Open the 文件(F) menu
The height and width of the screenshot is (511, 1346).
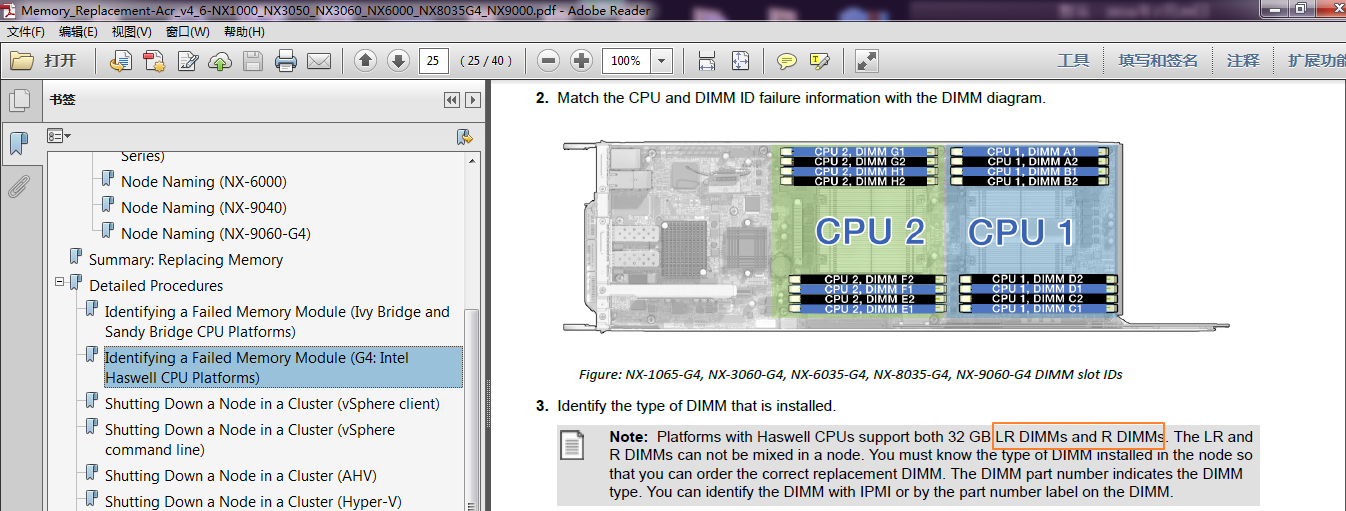click(x=26, y=32)
